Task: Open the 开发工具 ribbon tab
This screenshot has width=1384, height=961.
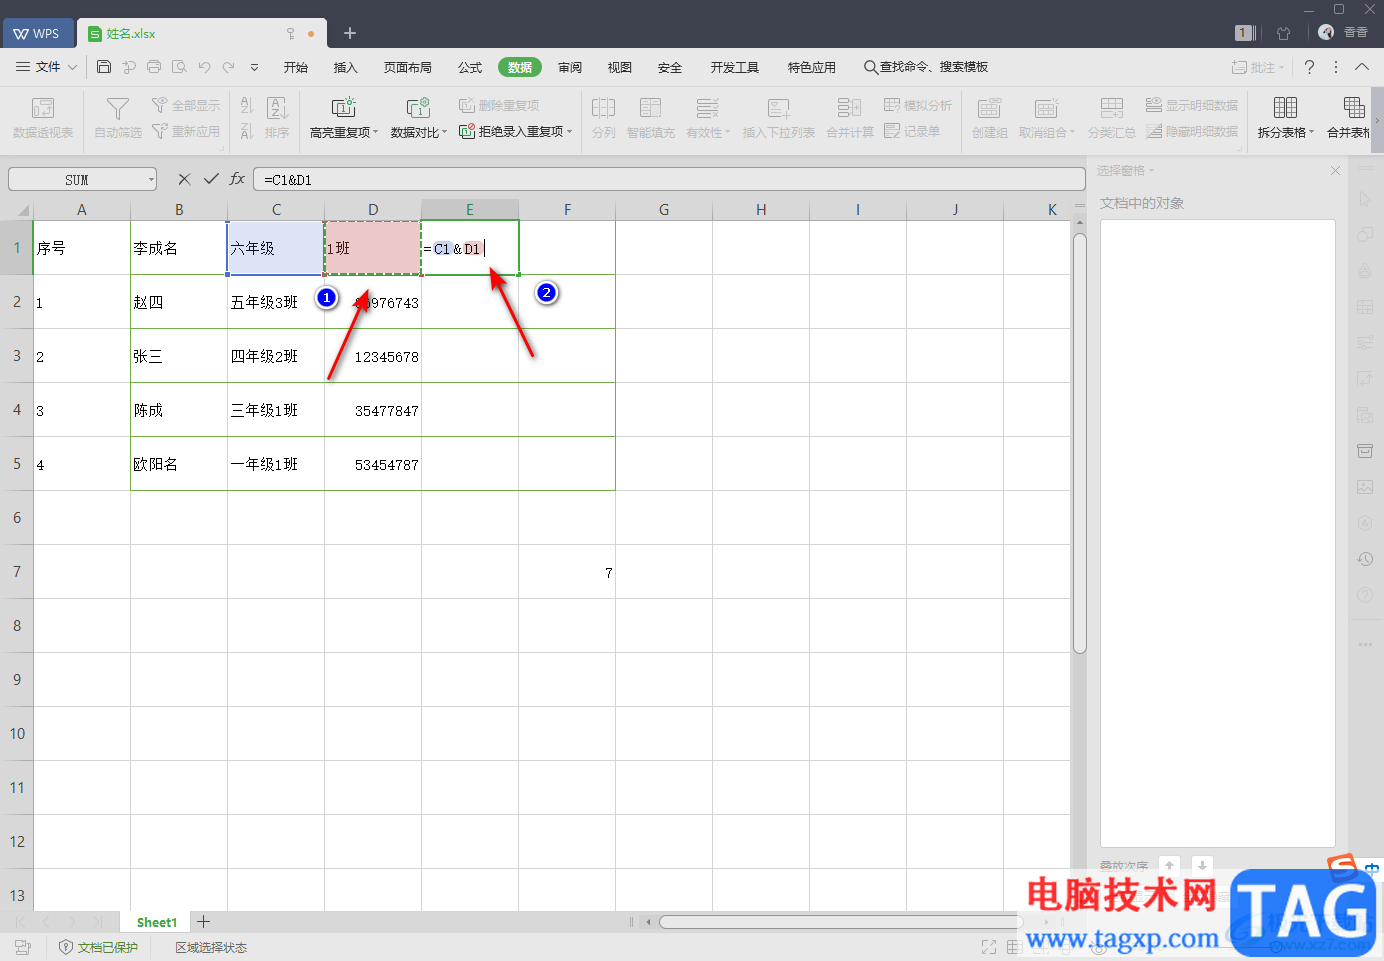Action: pyautogui.click(x=735, y=67)
